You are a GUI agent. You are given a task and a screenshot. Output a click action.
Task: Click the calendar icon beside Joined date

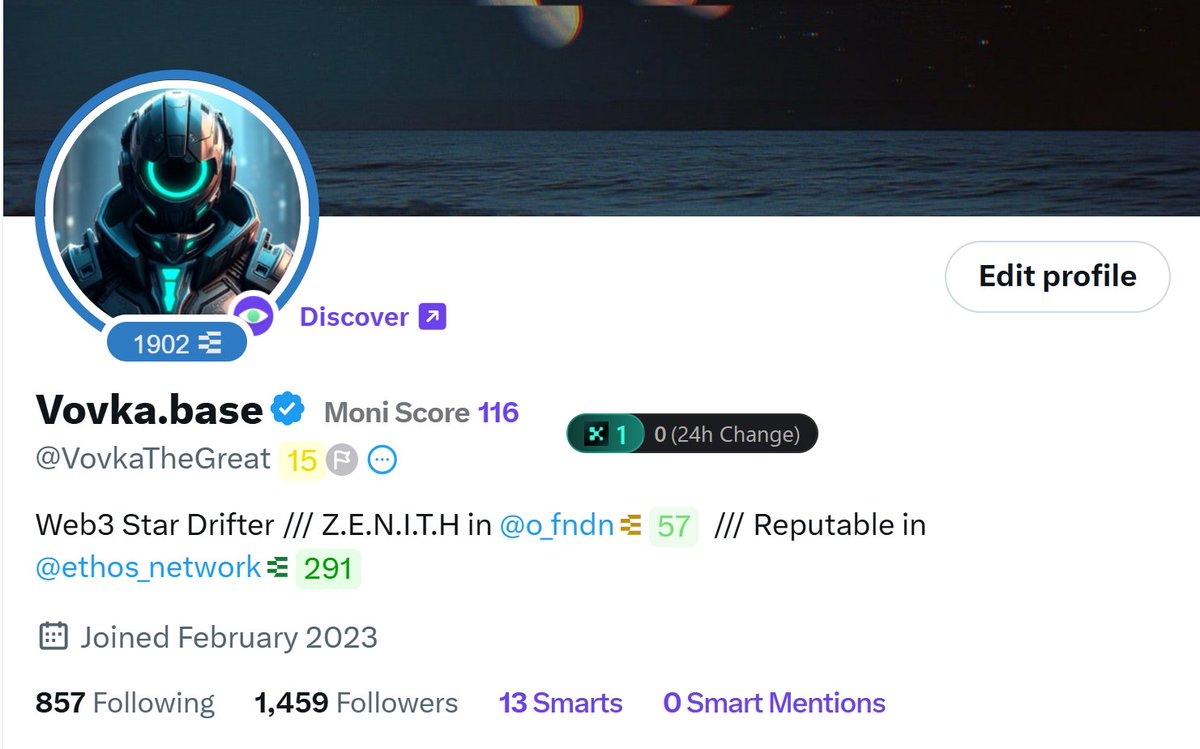point(53,636)
